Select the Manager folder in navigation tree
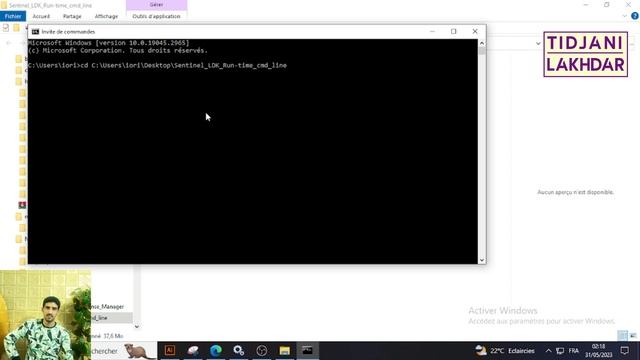640x360 pixels. (x=107, y=307)
